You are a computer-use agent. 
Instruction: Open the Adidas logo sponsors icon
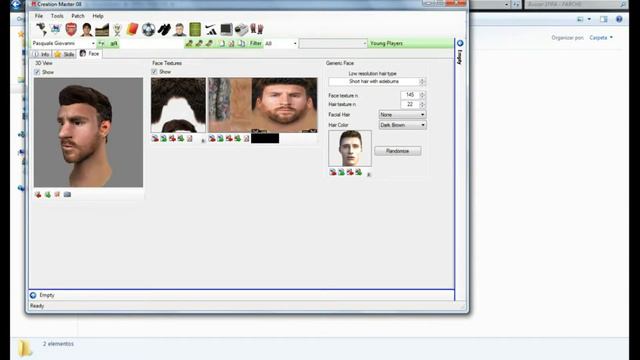coord(211,29)
